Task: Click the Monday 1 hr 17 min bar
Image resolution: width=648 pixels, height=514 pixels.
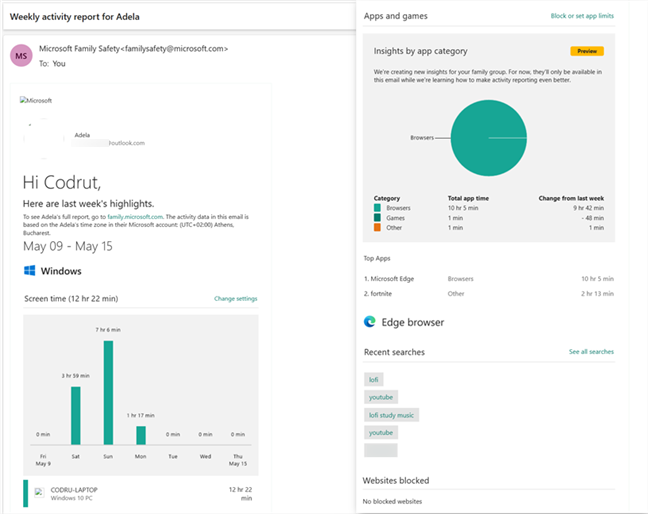Action: tap(141, 435)
